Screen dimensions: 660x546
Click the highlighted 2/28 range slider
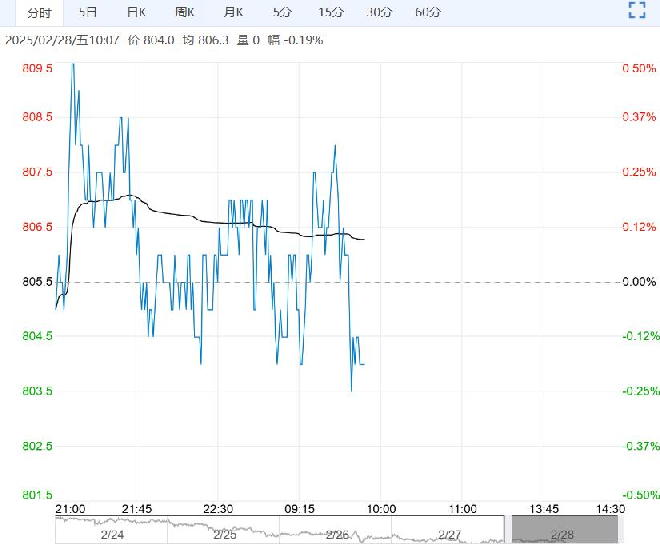(564, 530)
